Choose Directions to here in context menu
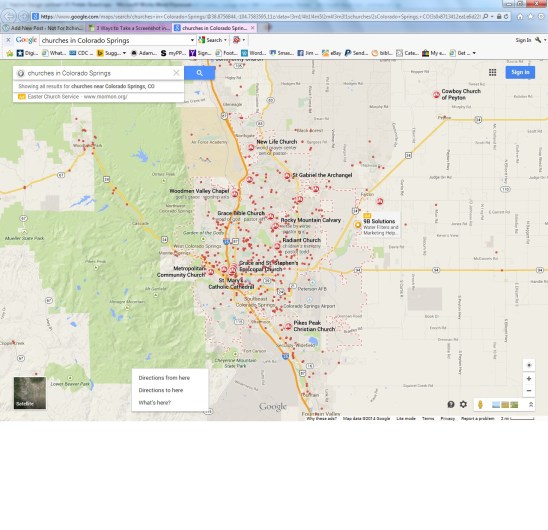The width and height of the screenshot is (548, 530). pos(160,390)
